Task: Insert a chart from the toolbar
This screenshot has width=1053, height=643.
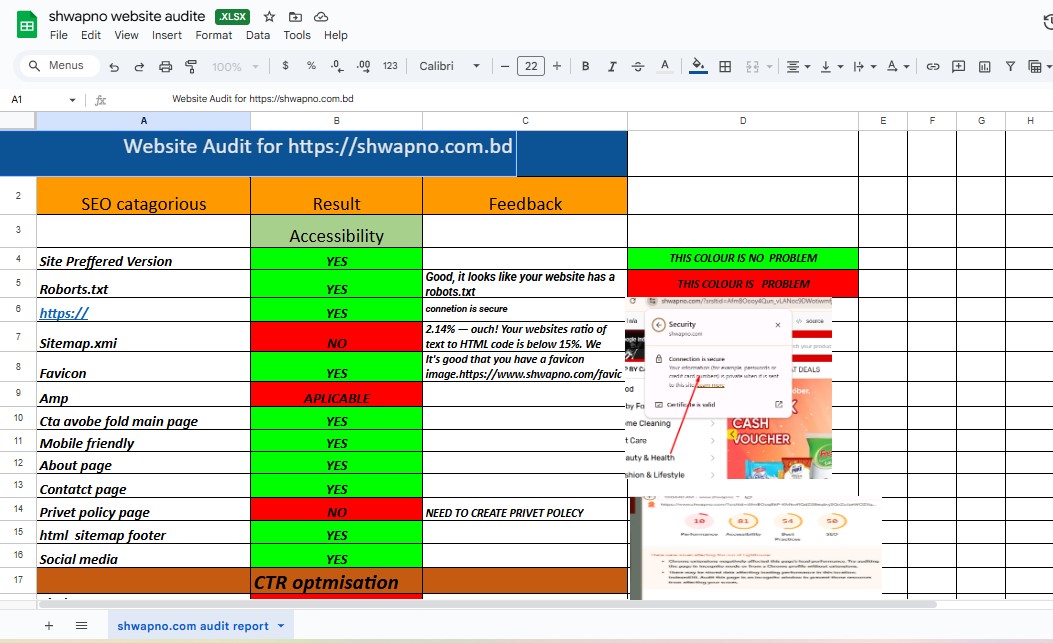Action: pos(986,65)
